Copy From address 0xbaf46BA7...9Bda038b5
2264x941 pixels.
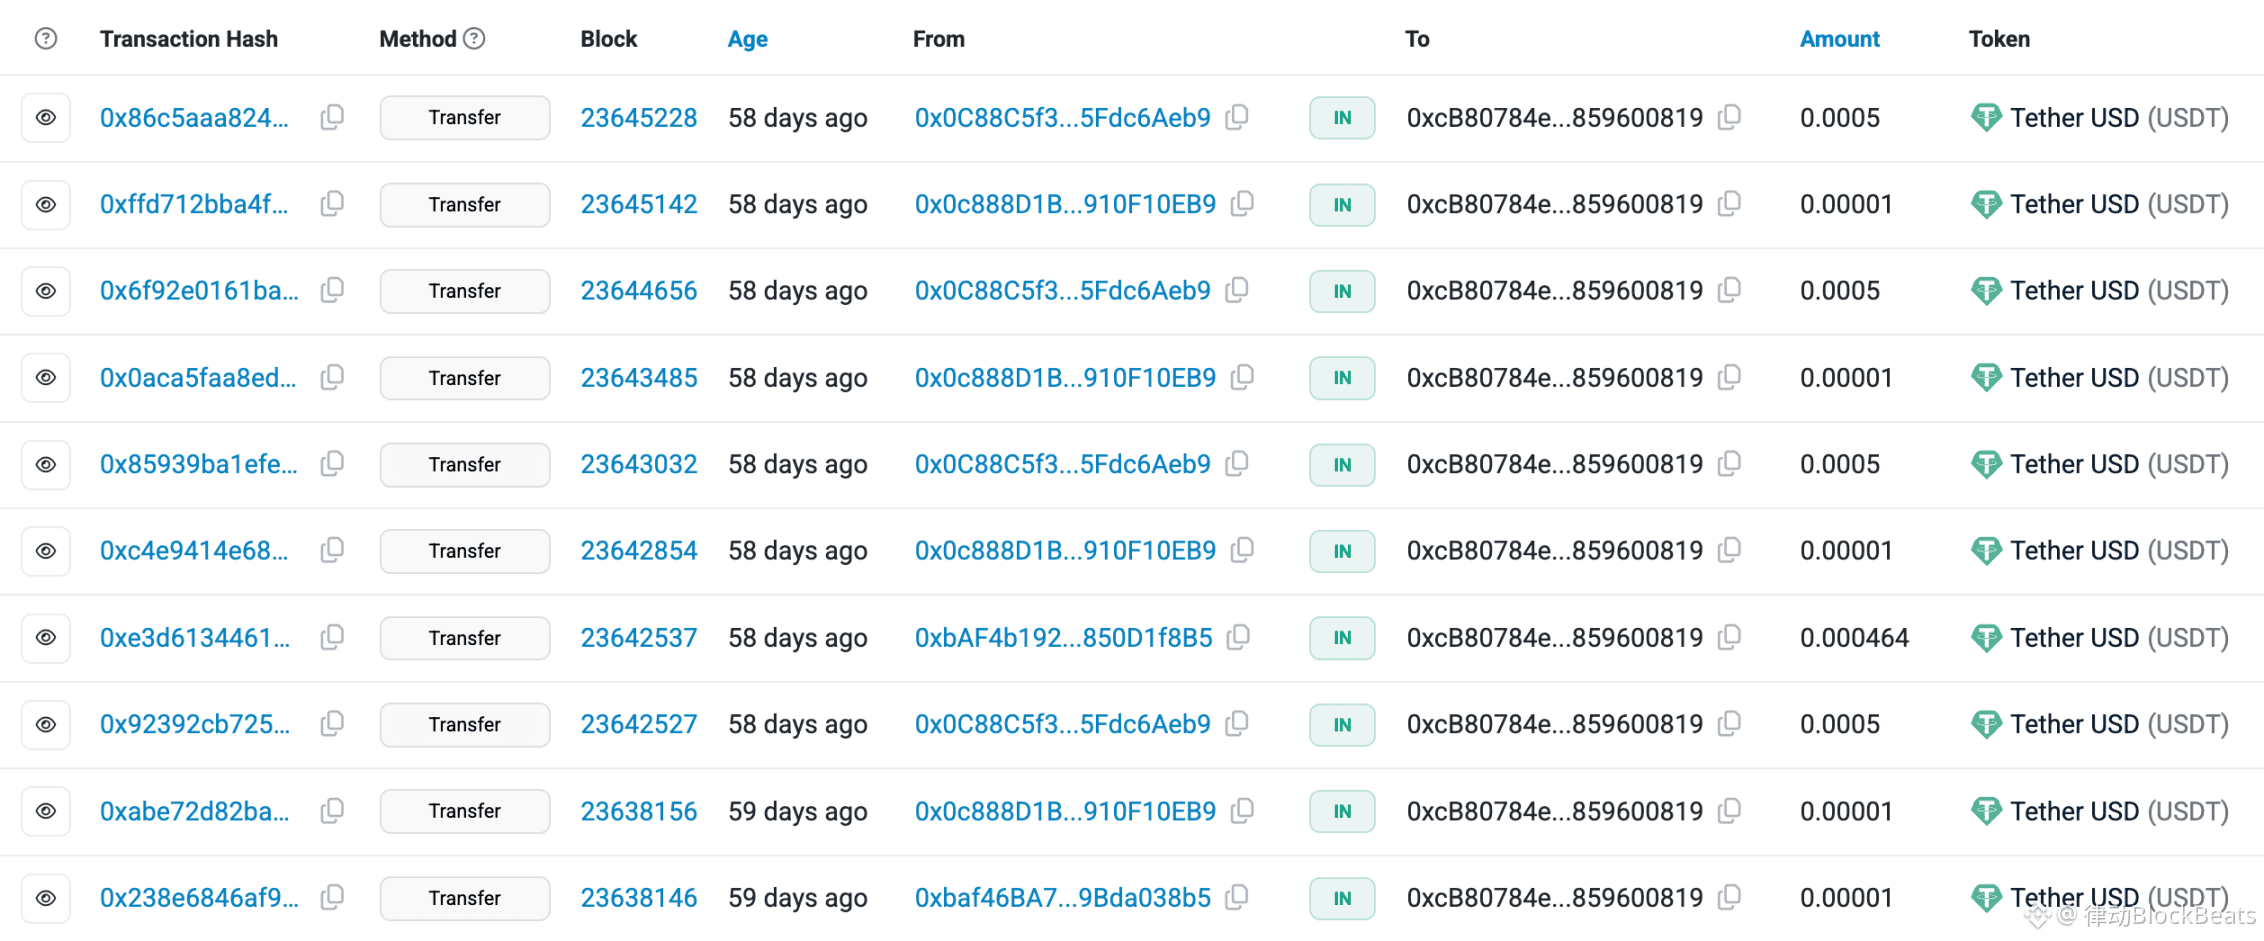click(1237, 897)
